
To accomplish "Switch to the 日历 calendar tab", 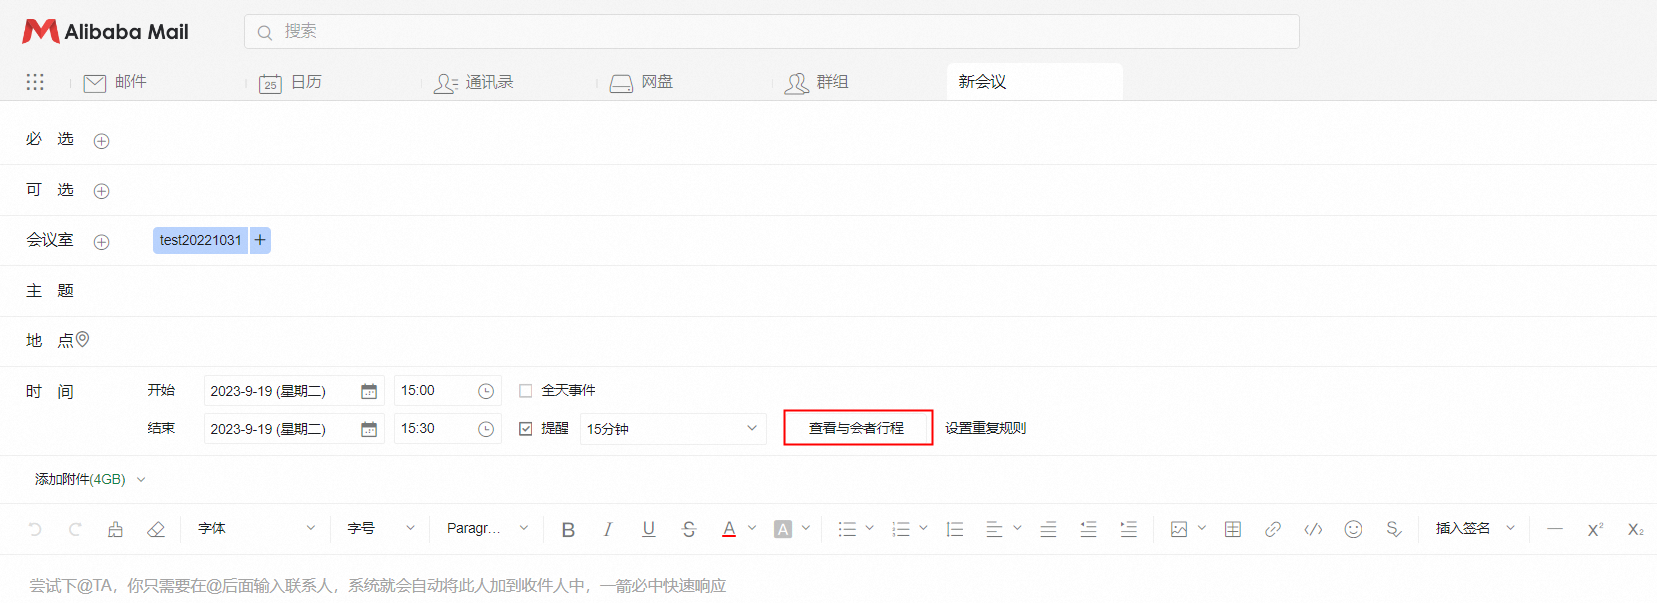I will [290, 82].
